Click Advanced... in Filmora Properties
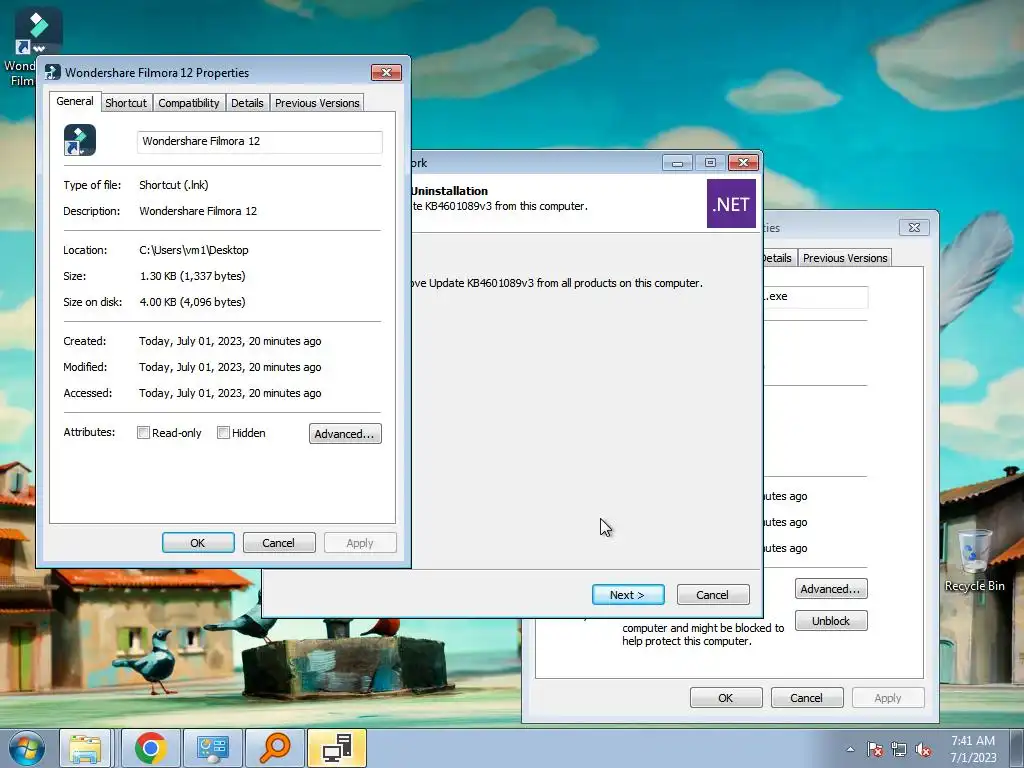The height and width of the screenshot is (768, 1024). click(345, 434)
